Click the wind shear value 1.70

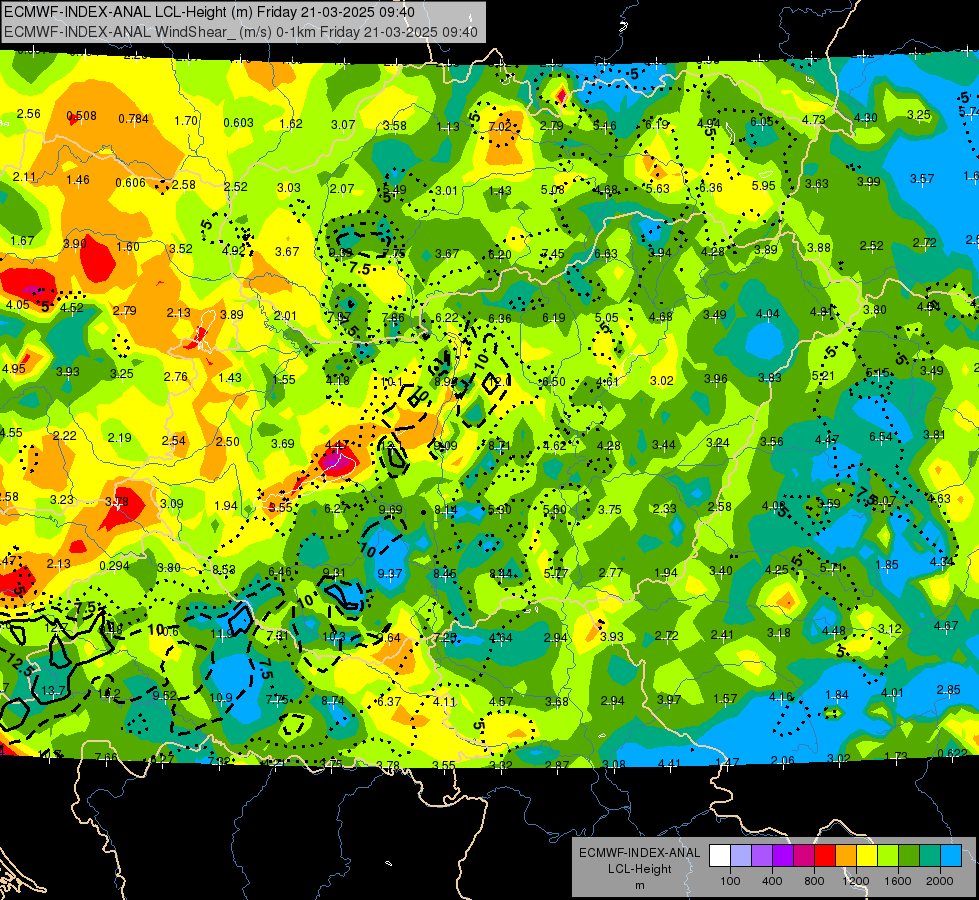point(186,121)
